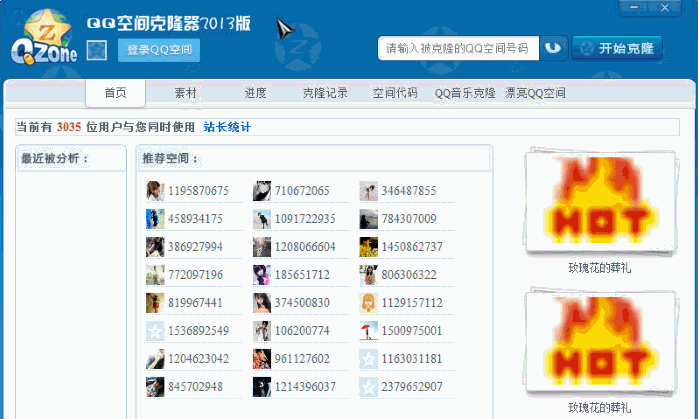This screenshot has height=419, width=698.
Task: Select QQ number 346487855
Action: pyautogui.click(x=409, y=191)
